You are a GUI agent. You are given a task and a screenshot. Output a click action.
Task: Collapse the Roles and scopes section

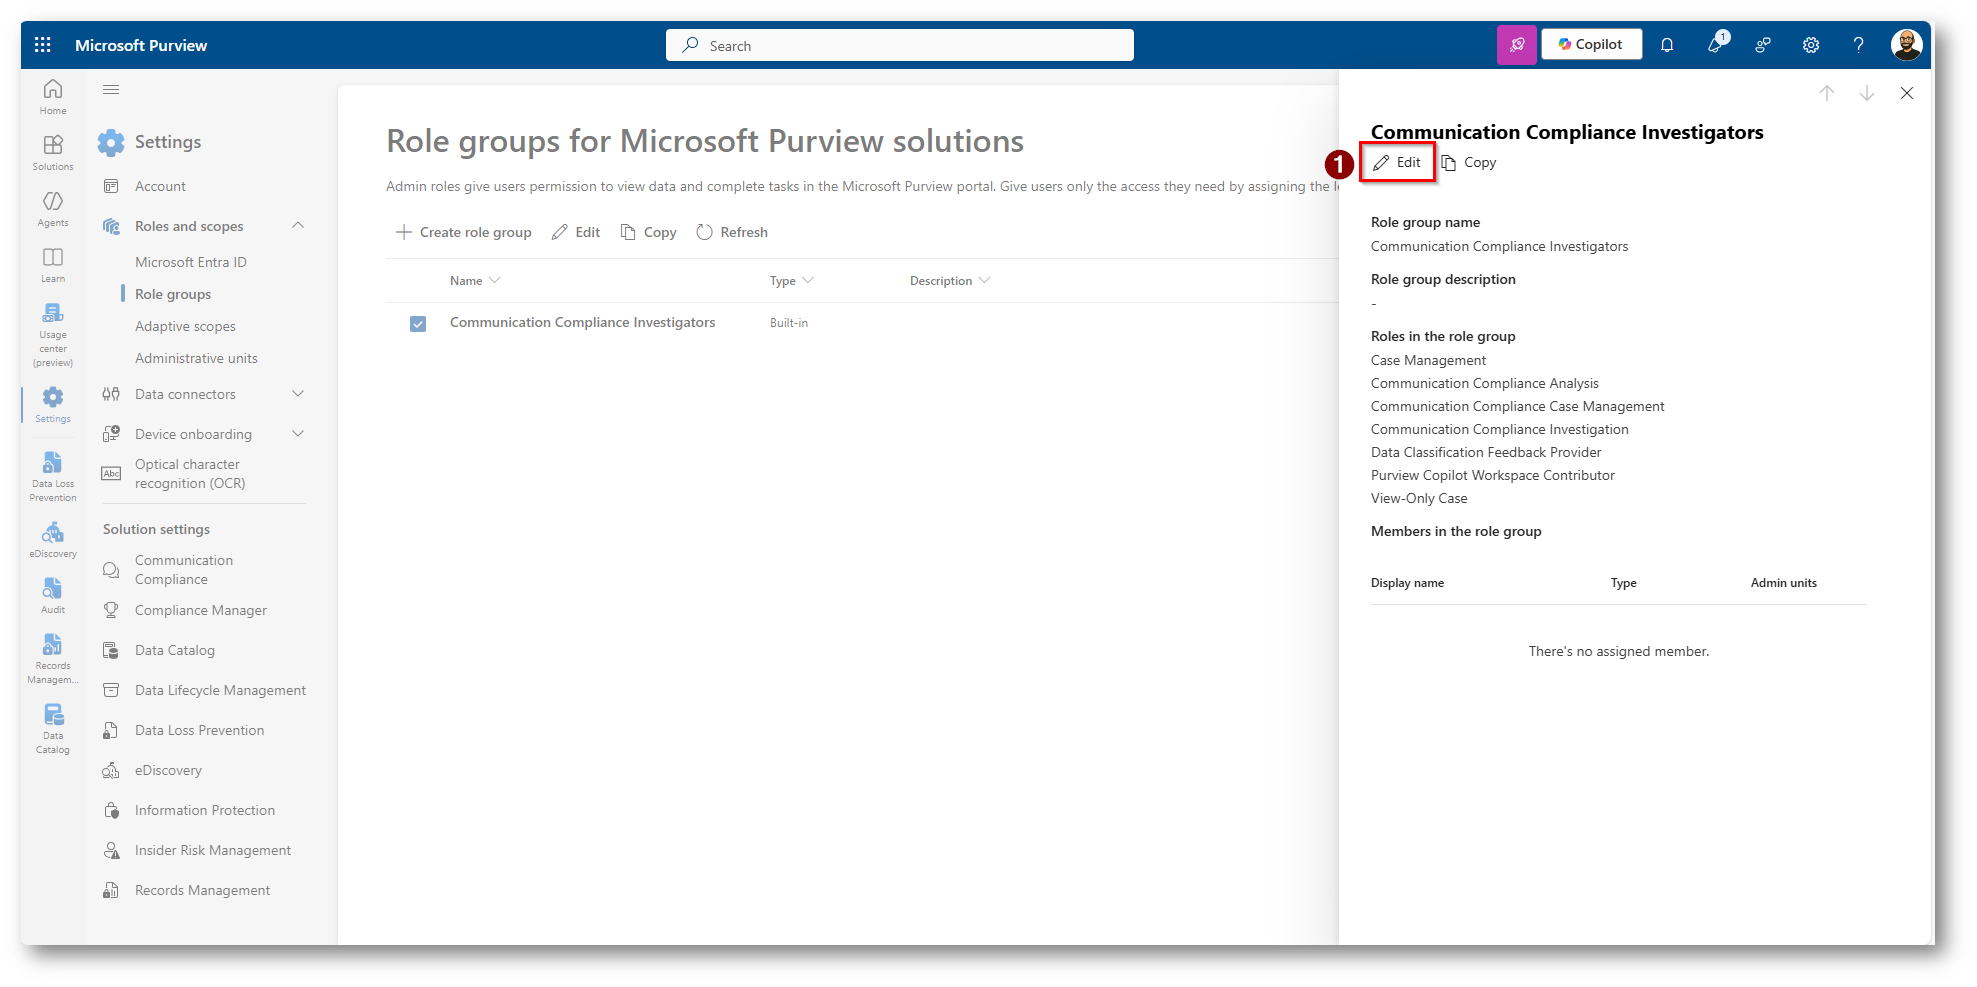click(298, 226)
